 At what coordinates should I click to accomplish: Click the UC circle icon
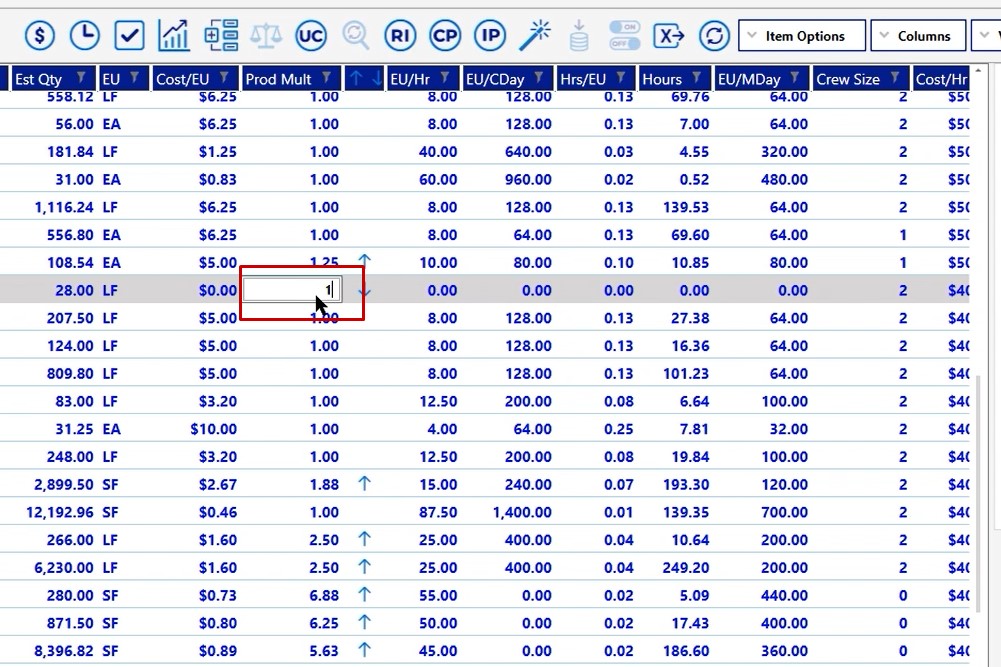click(311, 36)
